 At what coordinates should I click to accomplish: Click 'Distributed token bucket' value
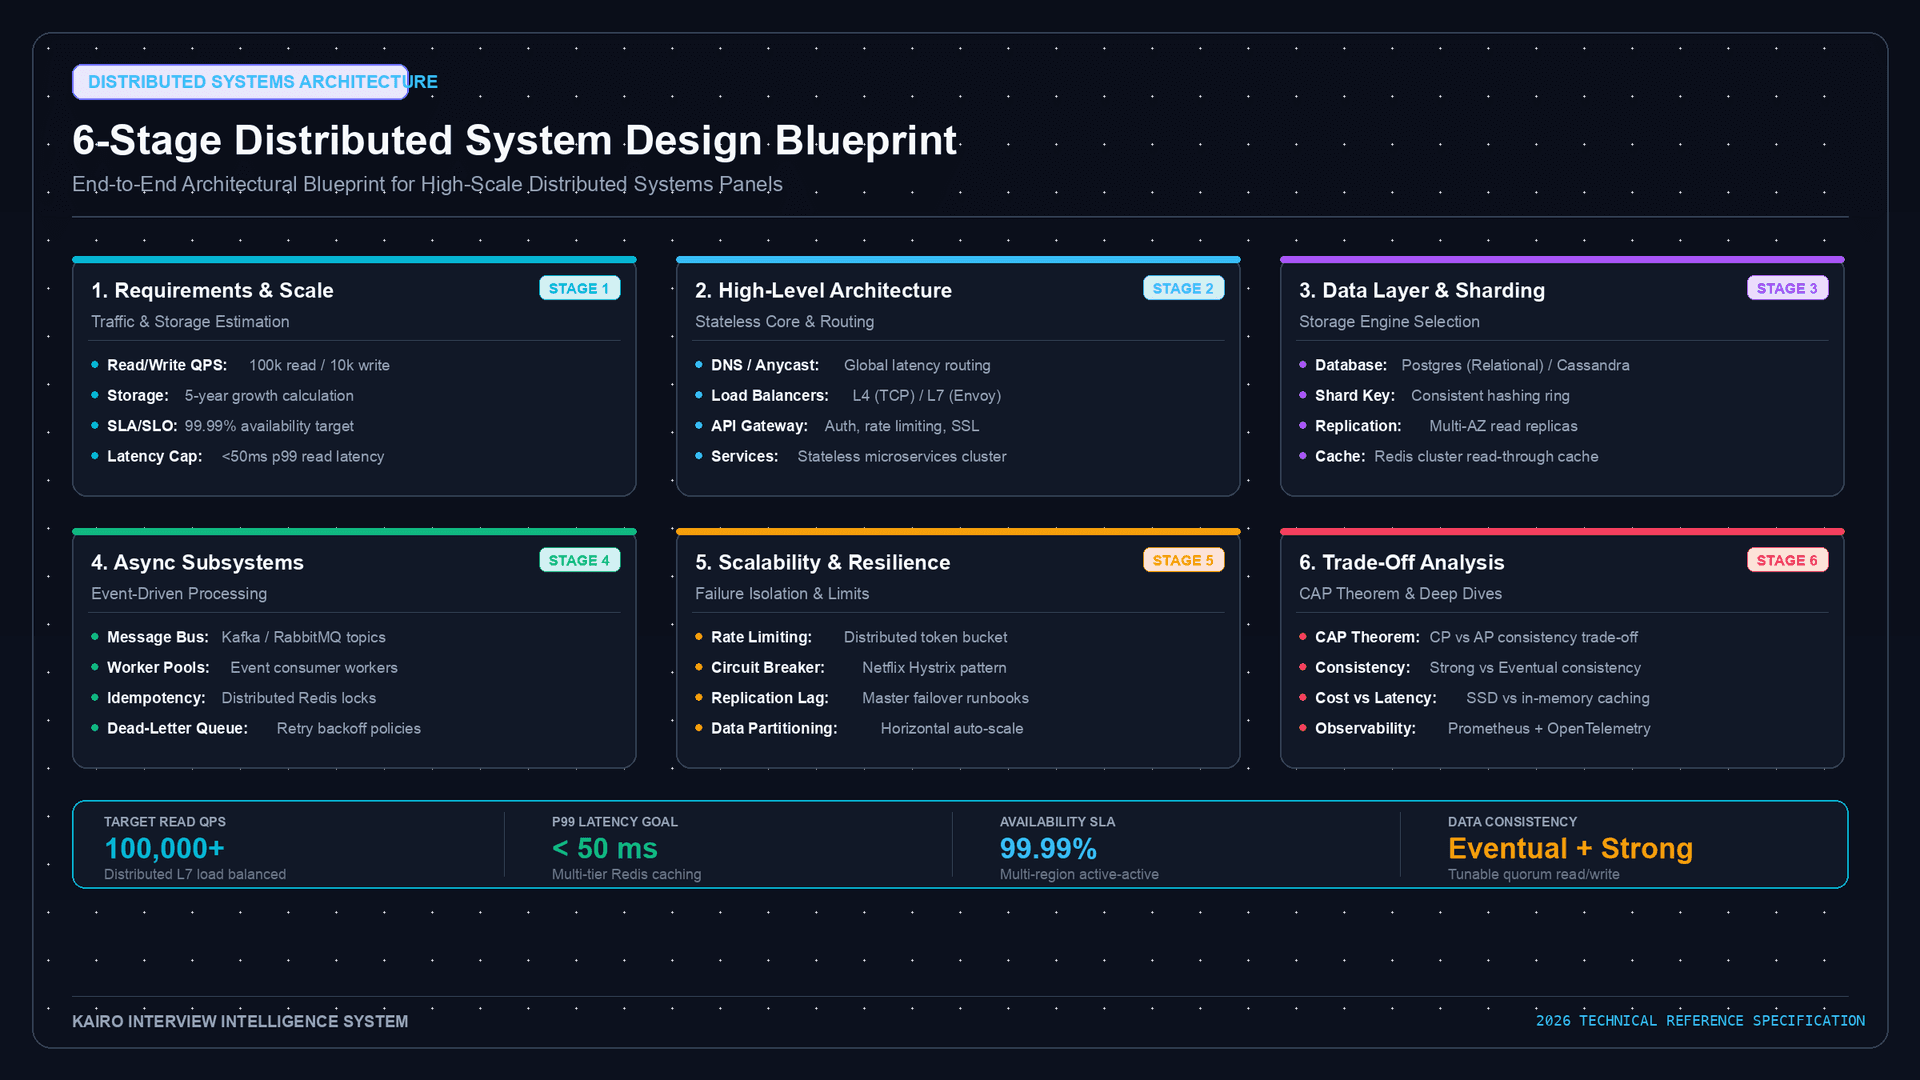[925, 638]
